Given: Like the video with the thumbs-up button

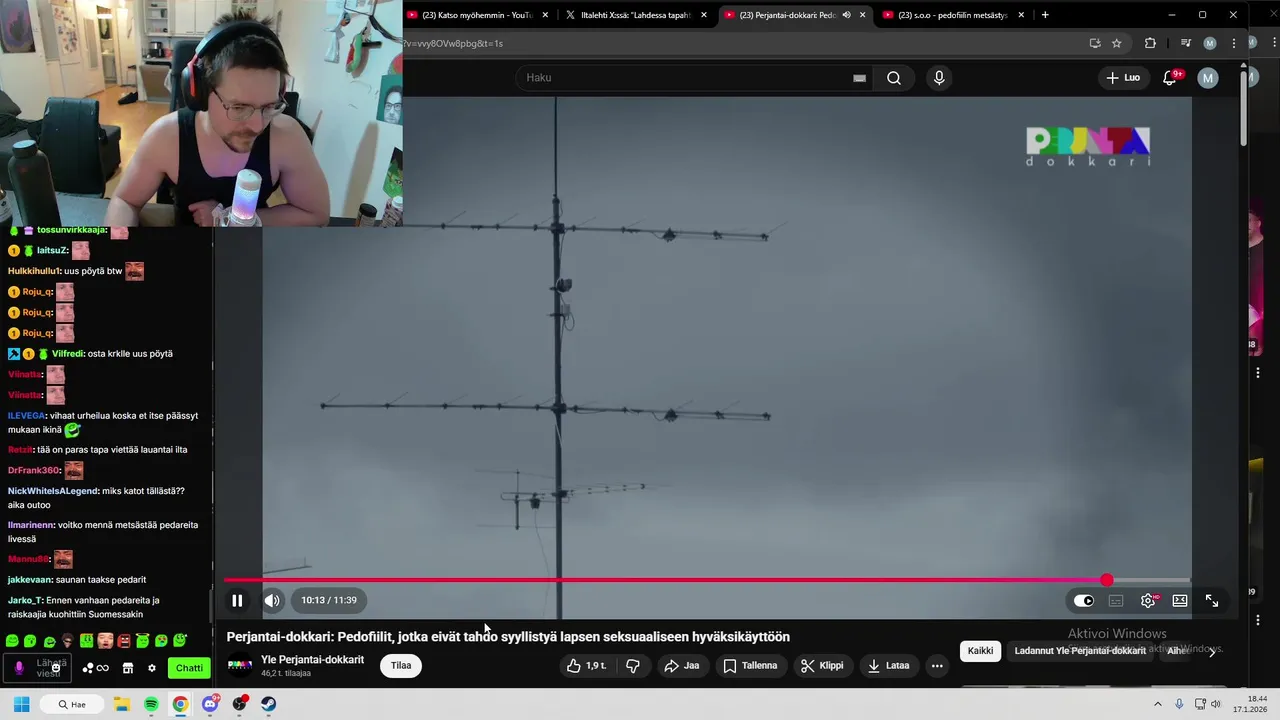Looking at the screenshot, I should coord(587,665).
